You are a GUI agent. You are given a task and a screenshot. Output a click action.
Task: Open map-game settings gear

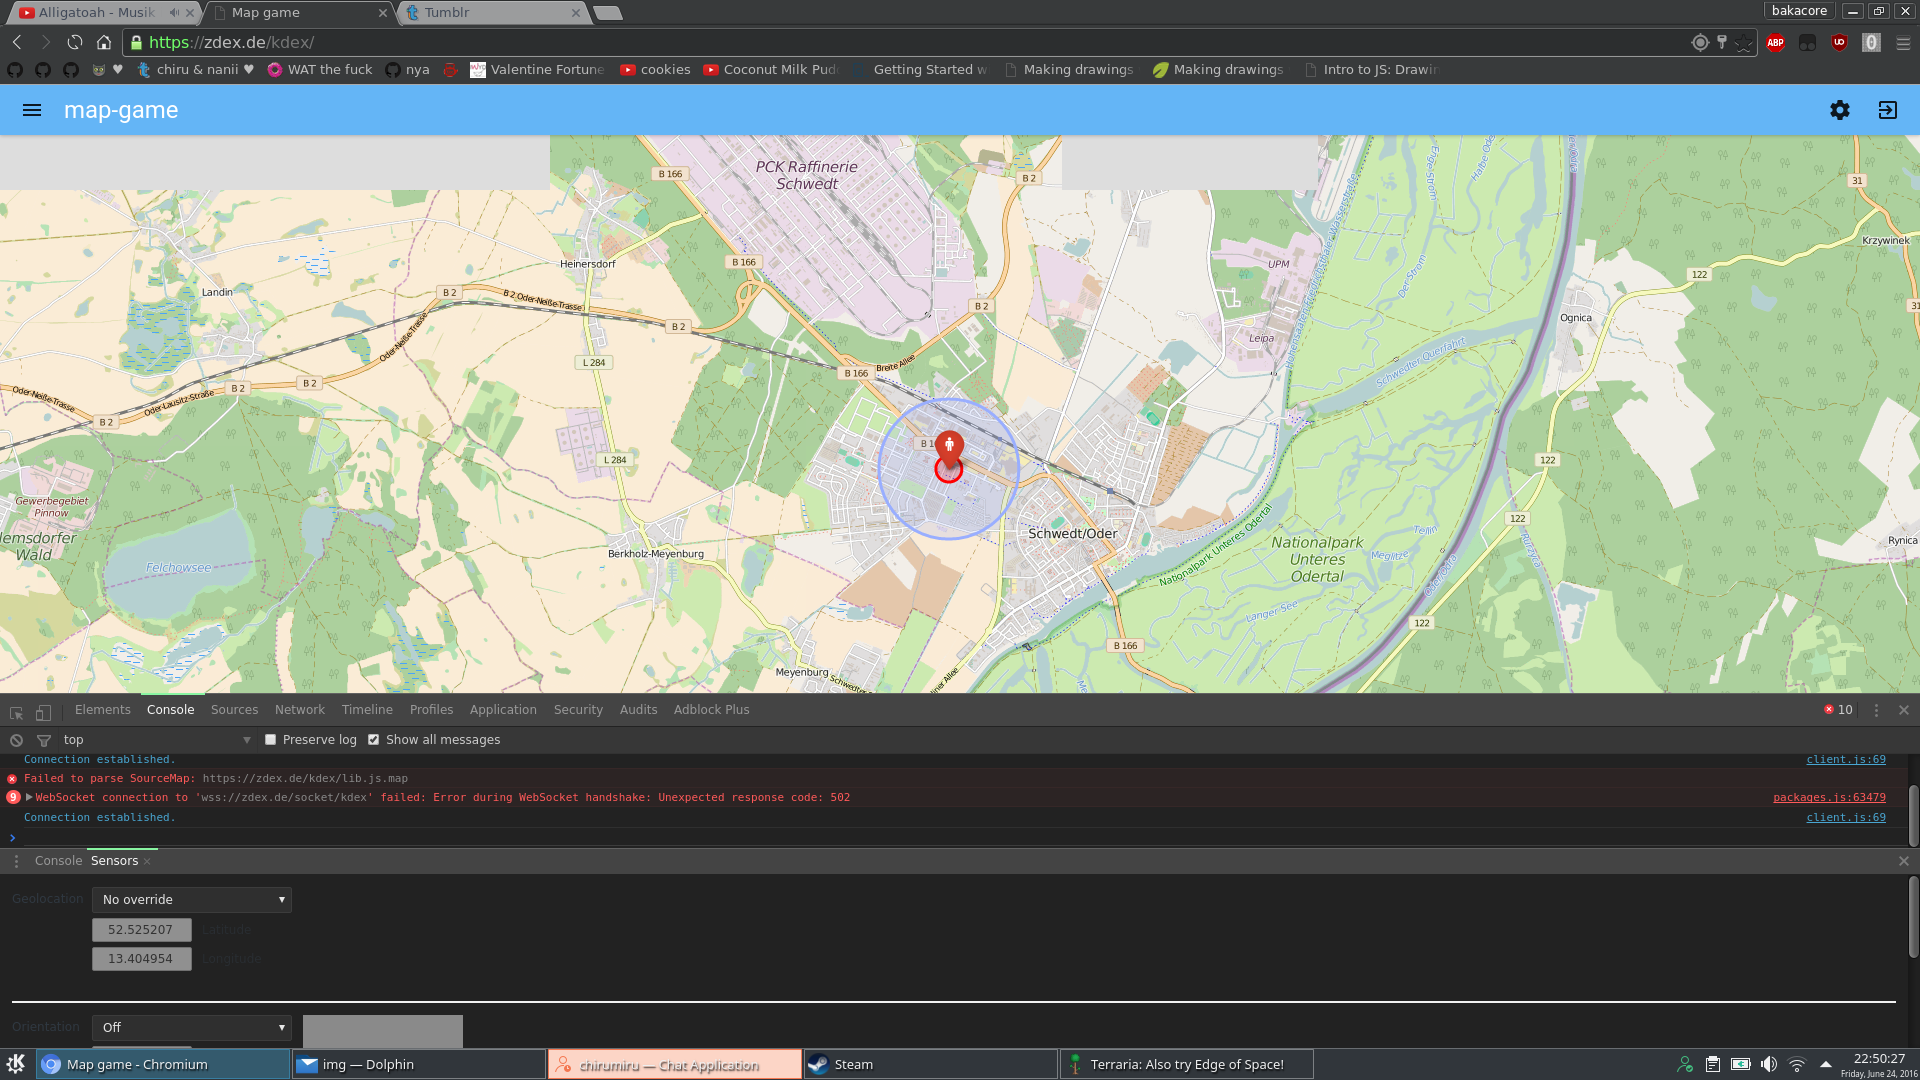pyautogui.click(x=1840, y=110)
